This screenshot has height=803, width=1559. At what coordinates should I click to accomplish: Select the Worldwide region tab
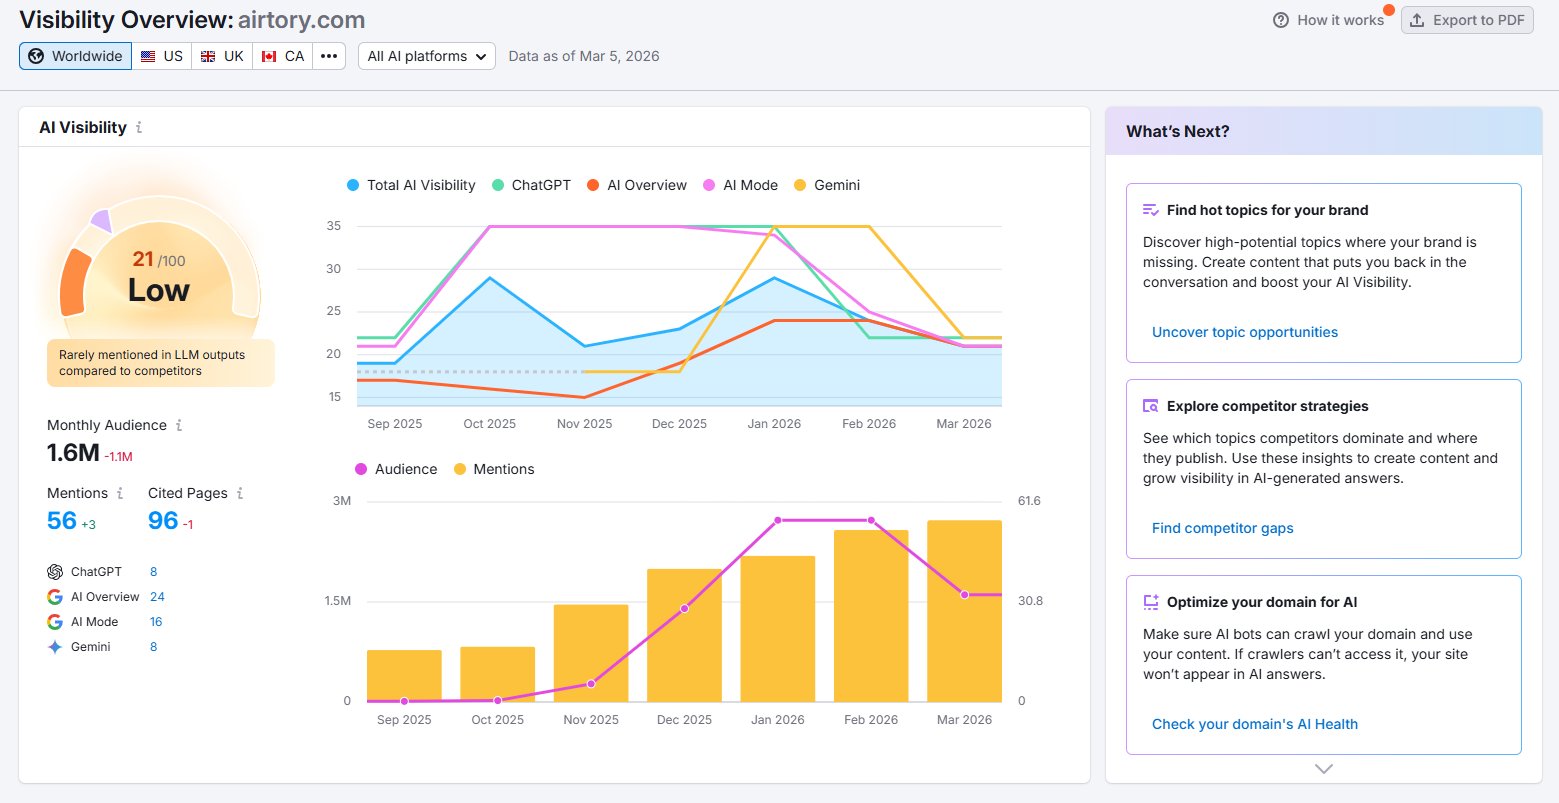pos(75,56)
